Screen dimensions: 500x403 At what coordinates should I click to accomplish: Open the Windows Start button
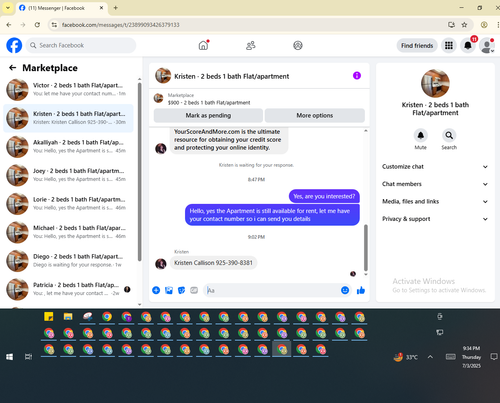tap(10, 357)
